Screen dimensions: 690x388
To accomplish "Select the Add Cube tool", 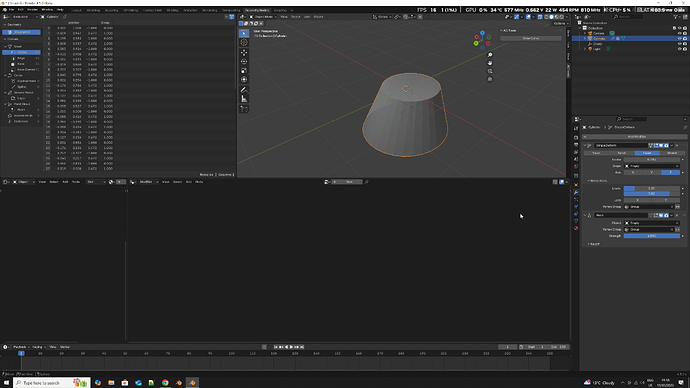I will coord(244,109).
